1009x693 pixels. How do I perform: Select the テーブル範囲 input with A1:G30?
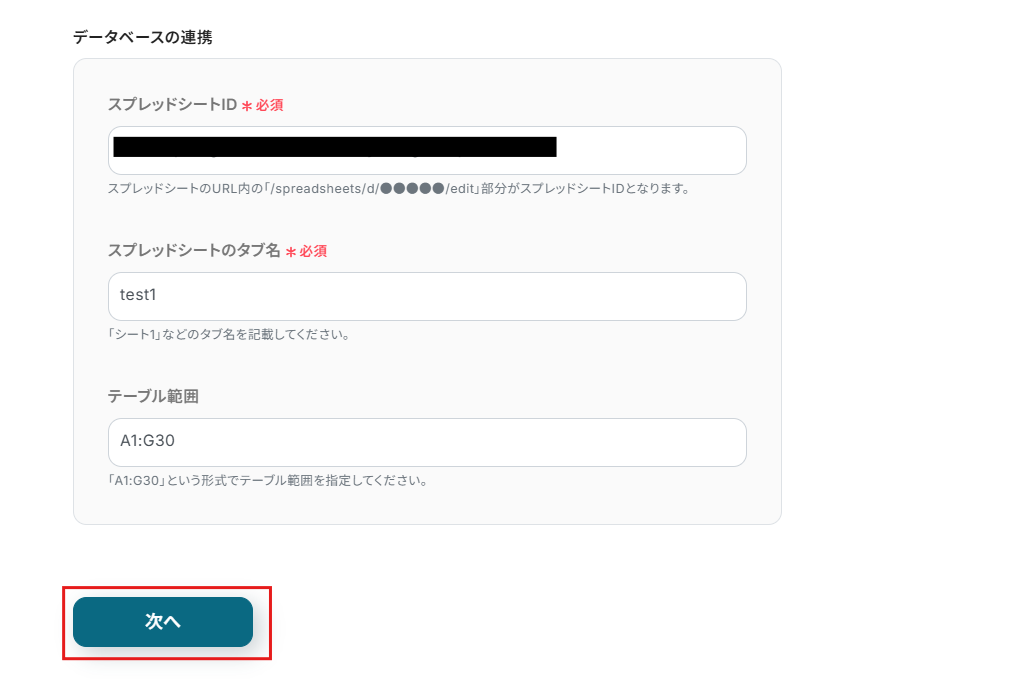(426, 442)
